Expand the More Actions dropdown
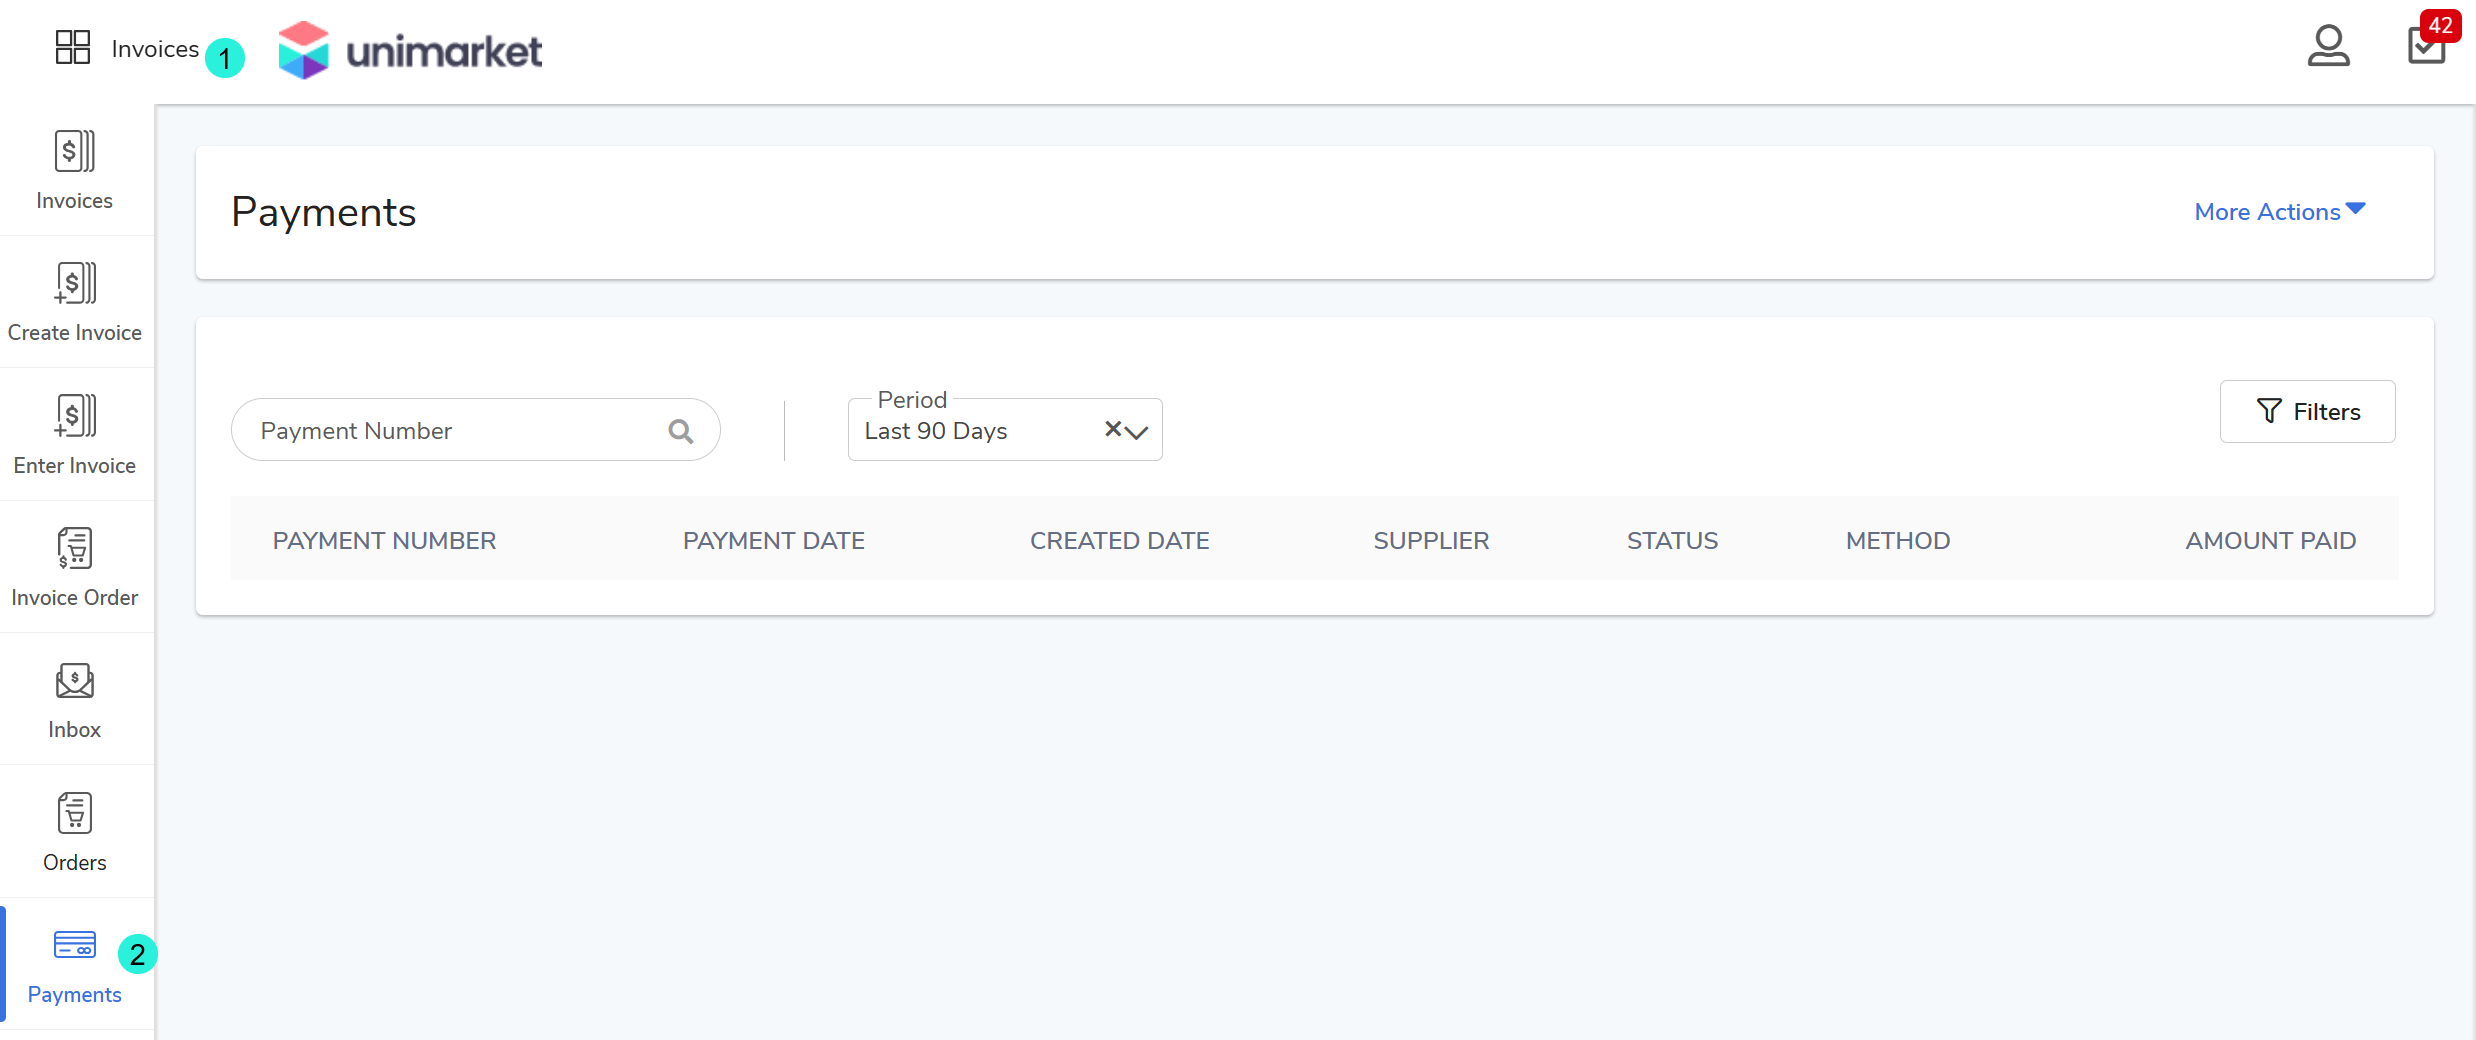 (x=2279, y=212)
